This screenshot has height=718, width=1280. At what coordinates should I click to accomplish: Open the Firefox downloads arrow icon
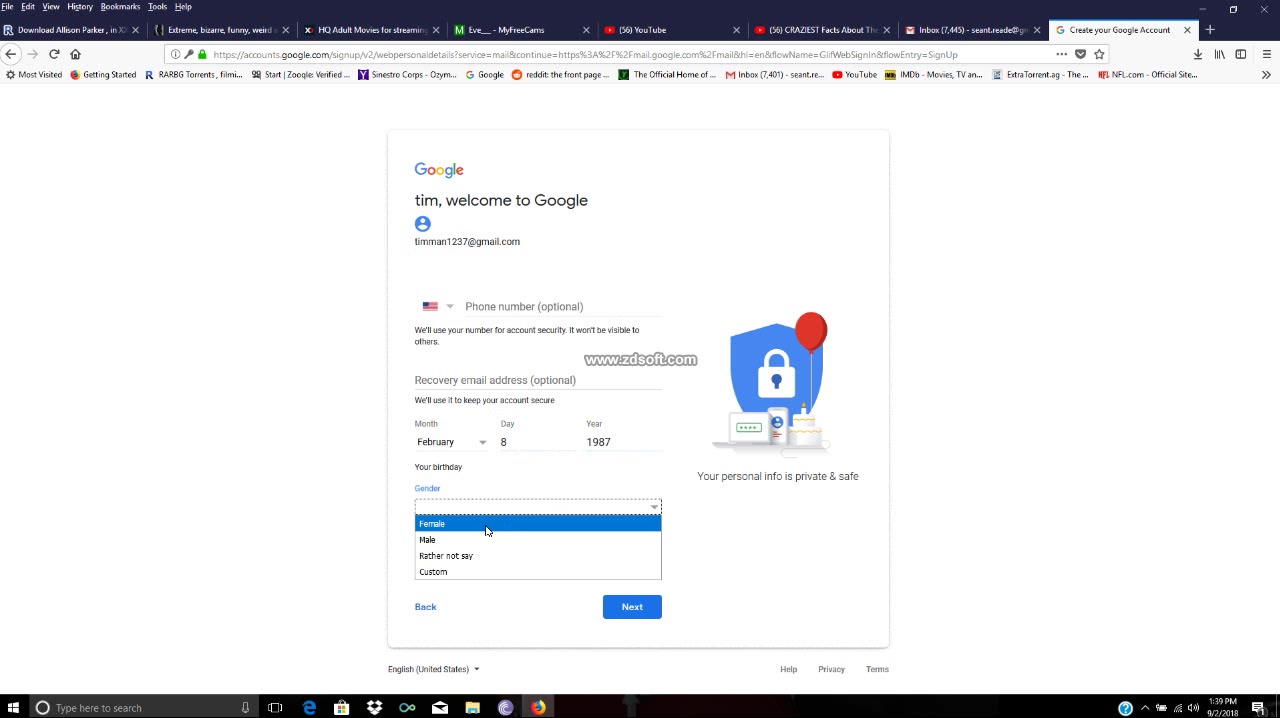coord(1197,54)
